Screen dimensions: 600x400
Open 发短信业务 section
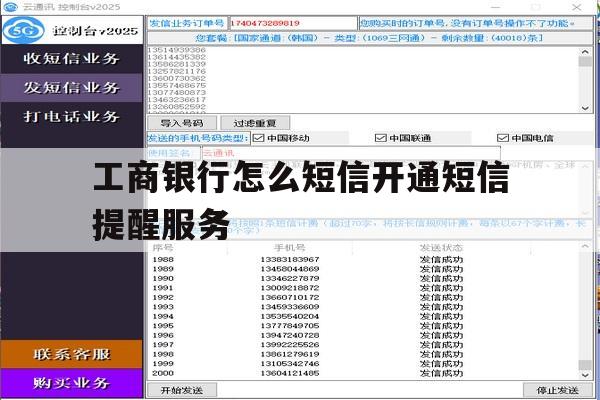(x=72, y=88)
